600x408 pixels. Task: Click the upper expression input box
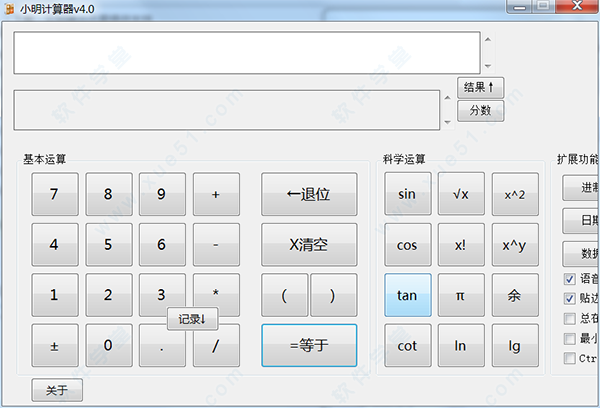tap(246, 52)
